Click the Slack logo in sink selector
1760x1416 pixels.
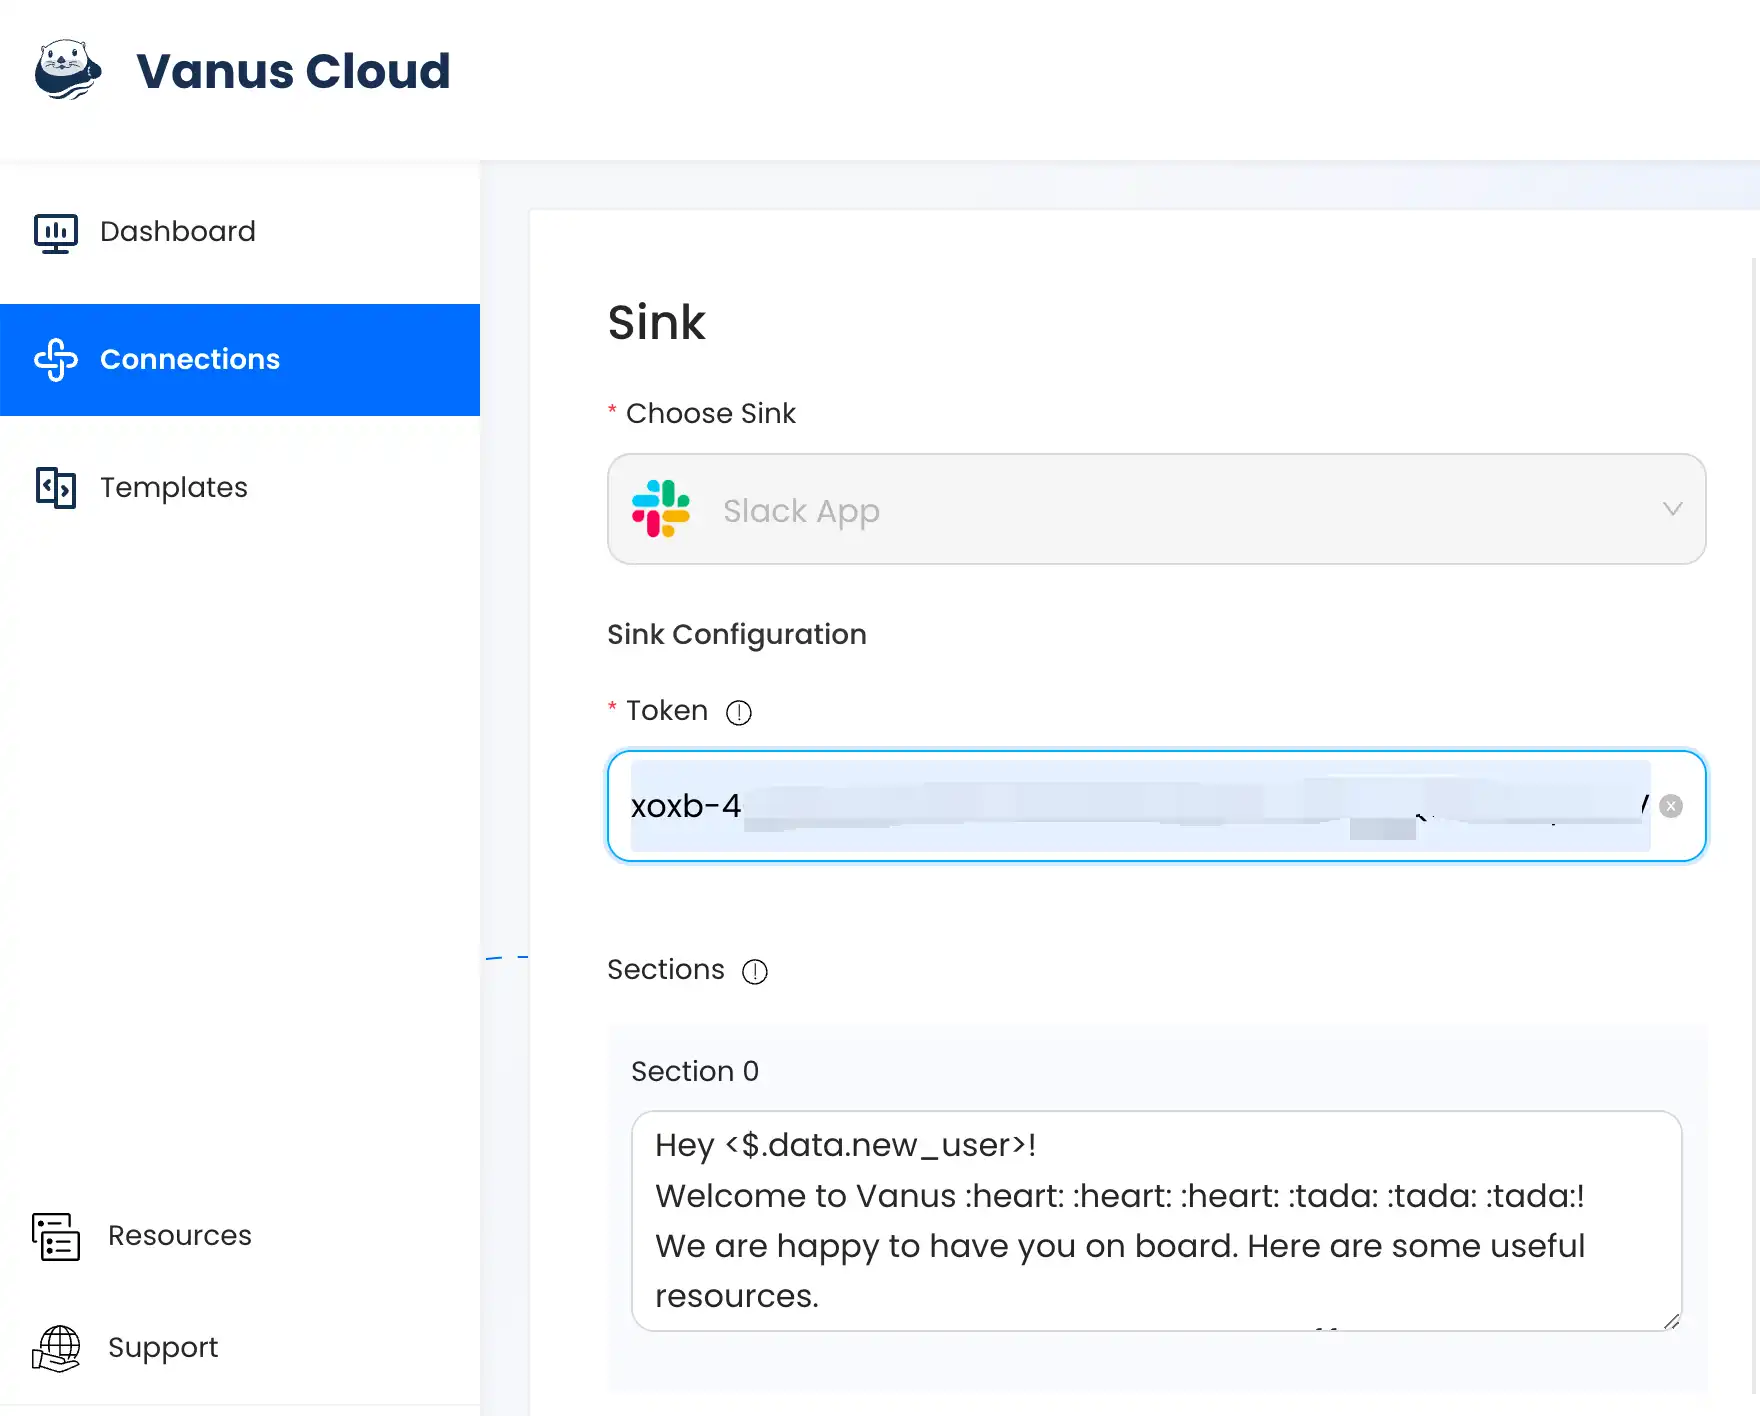tap(661, 509)
